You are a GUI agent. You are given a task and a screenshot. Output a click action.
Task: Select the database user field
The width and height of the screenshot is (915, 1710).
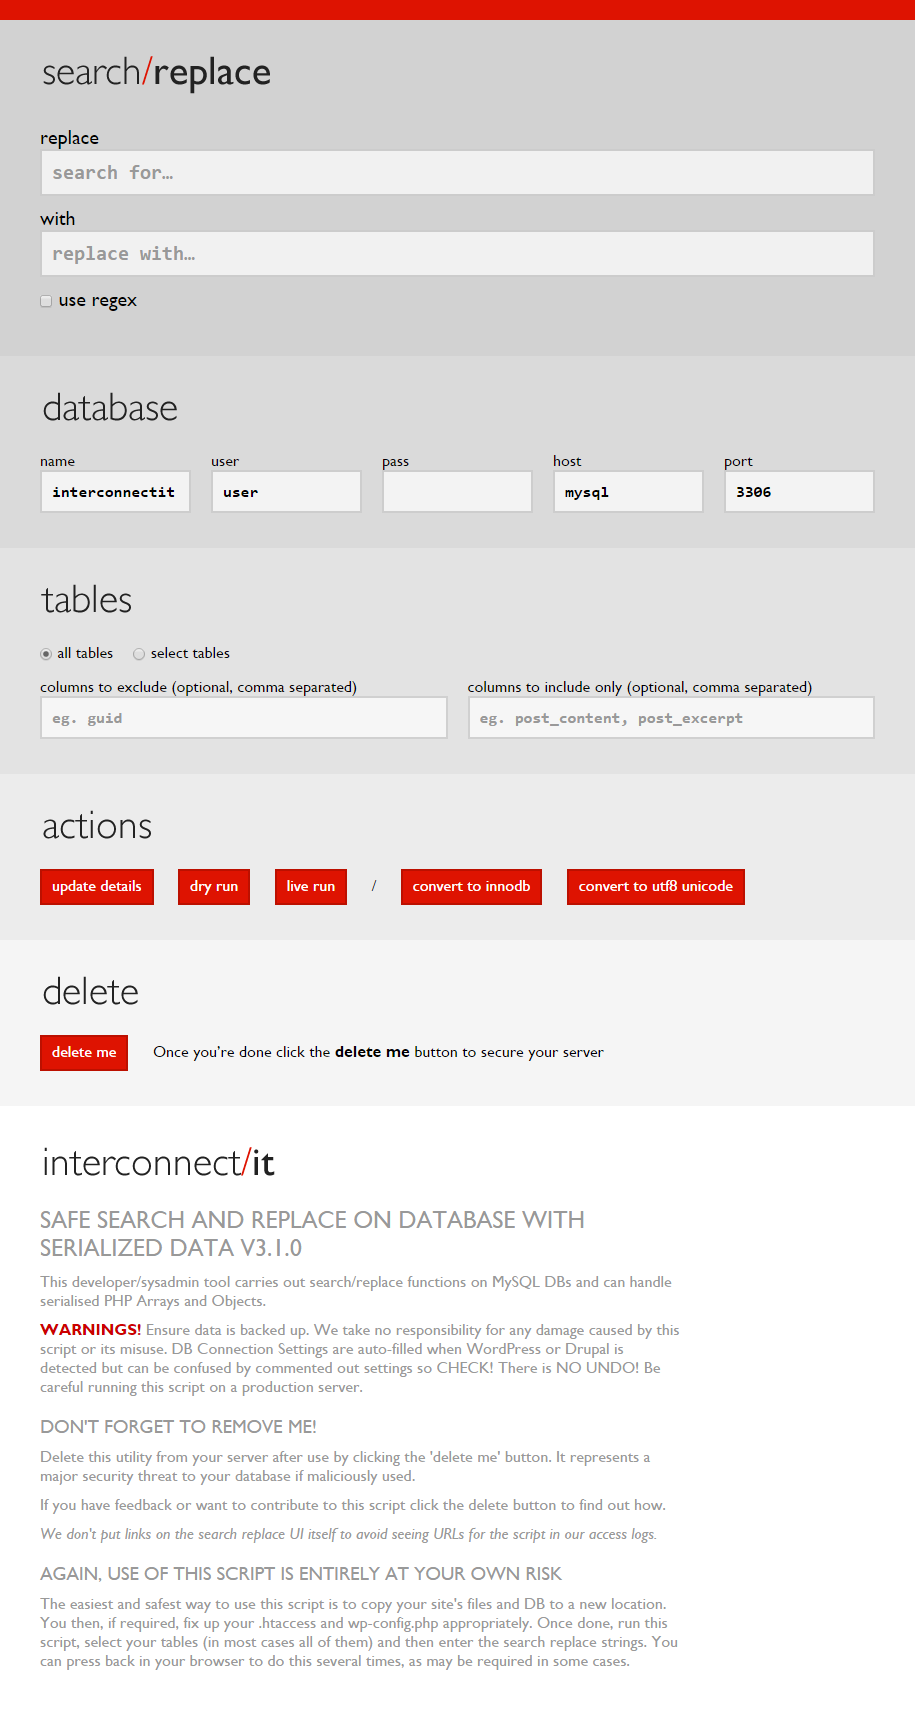(x=286, y=492)
